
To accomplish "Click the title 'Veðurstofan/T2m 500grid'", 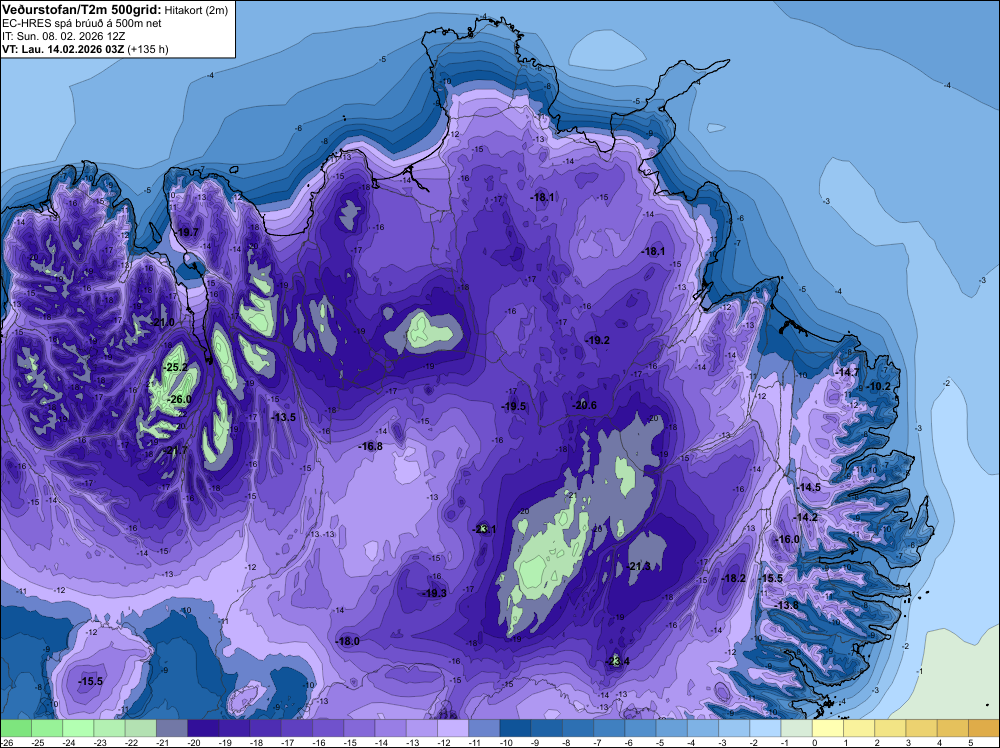I will tap(81, 8).
